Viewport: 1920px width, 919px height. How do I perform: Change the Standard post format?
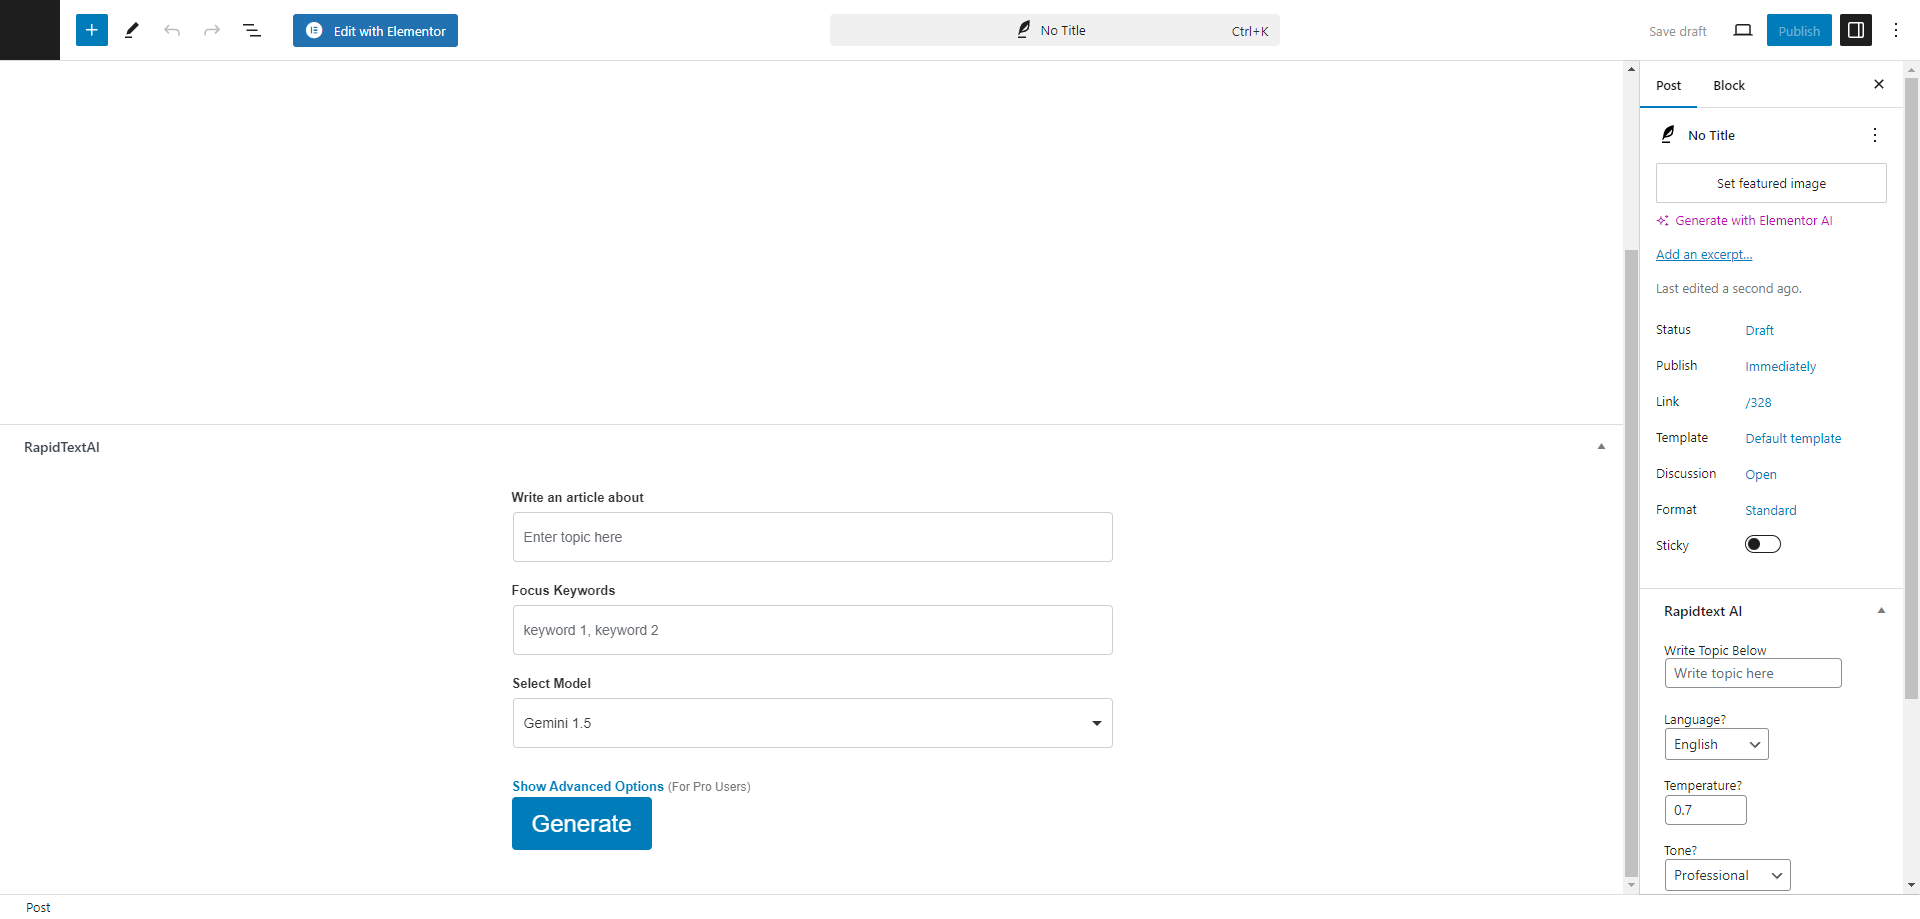[1771, 510]
